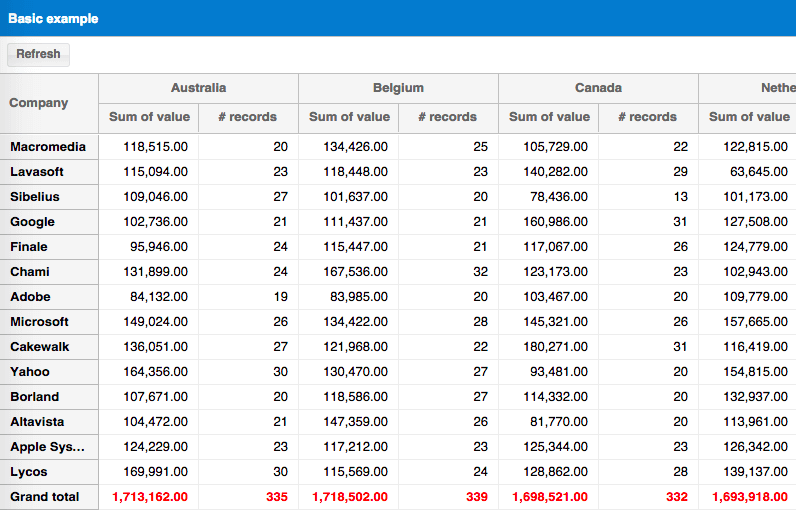Select the Finale row label
Viewport: 796px width, 510px height.
tap(49, 247)
